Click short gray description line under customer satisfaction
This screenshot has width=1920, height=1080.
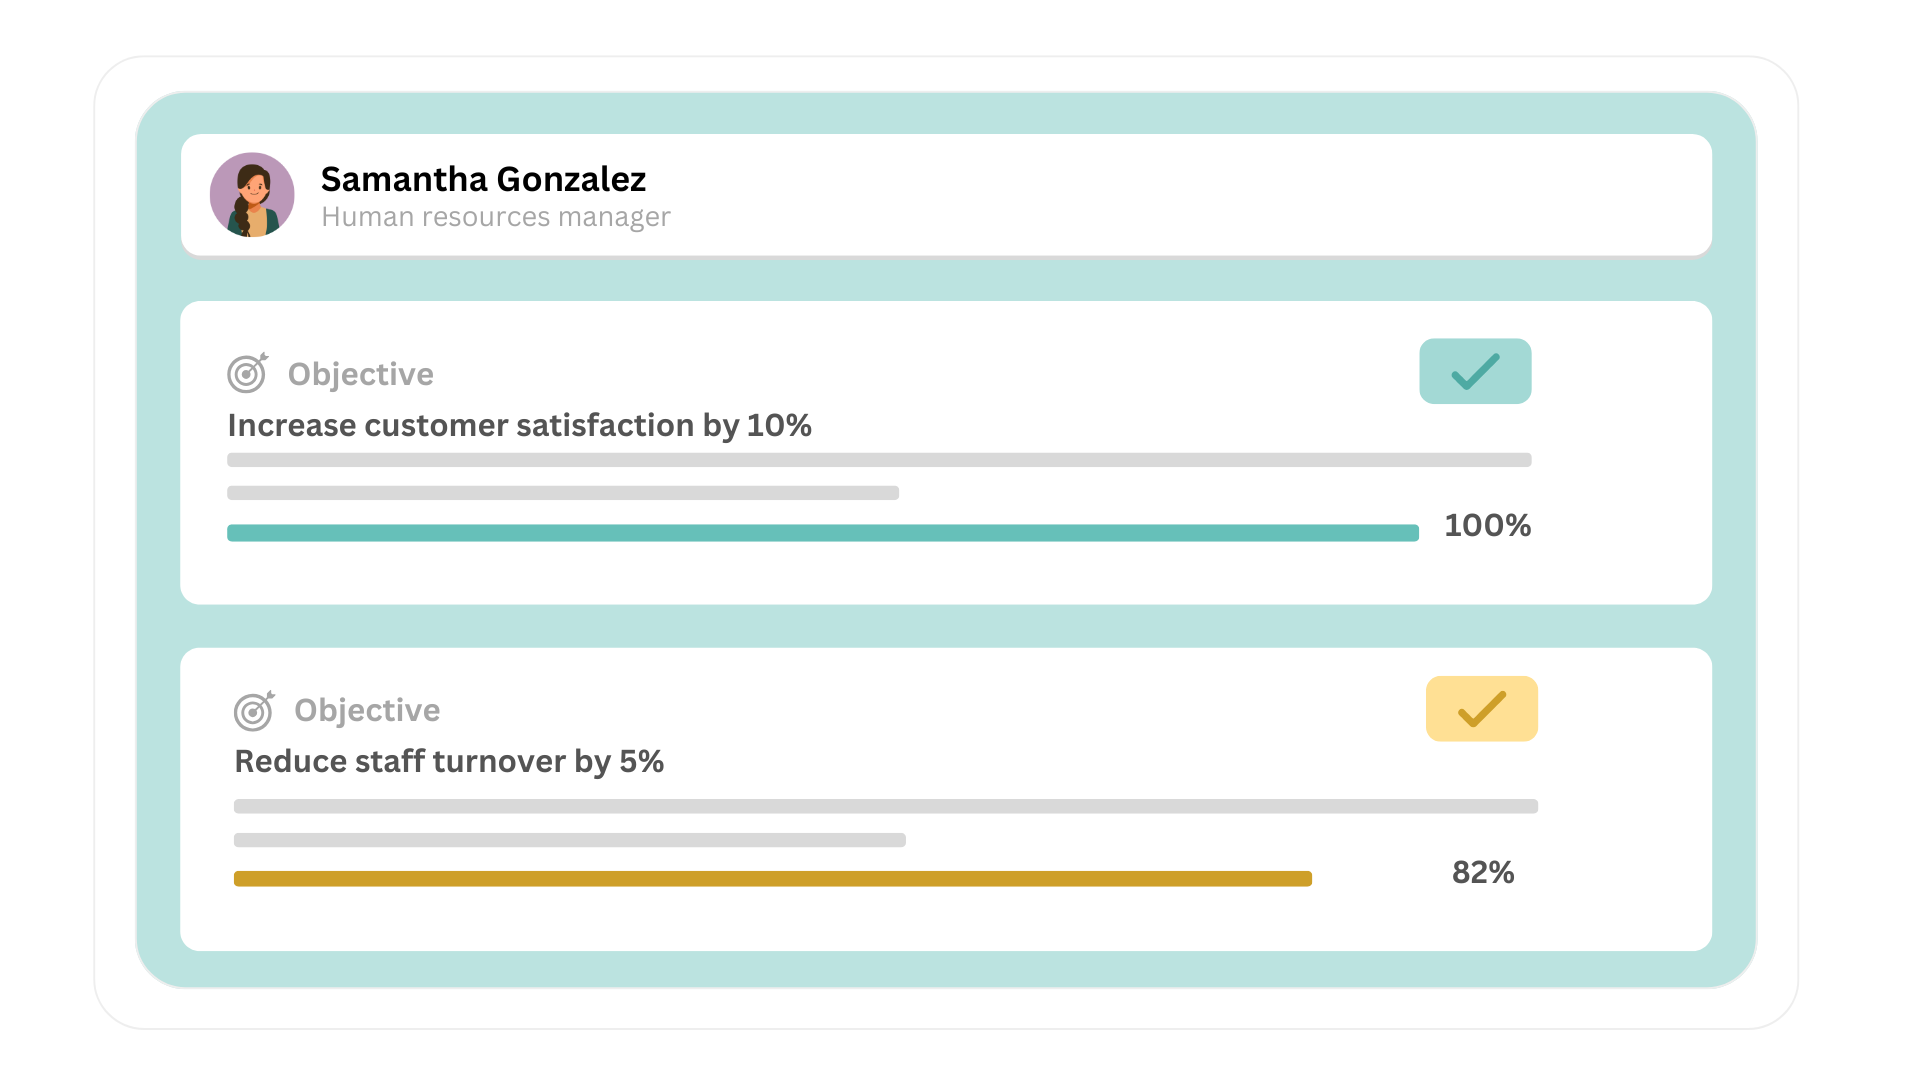[562, 493]
